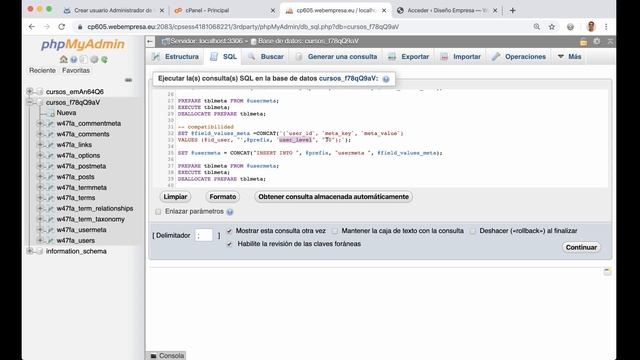
Task: Open the w47fa_usermeta table
Action: pyautogui.click(x=82, y=230)
